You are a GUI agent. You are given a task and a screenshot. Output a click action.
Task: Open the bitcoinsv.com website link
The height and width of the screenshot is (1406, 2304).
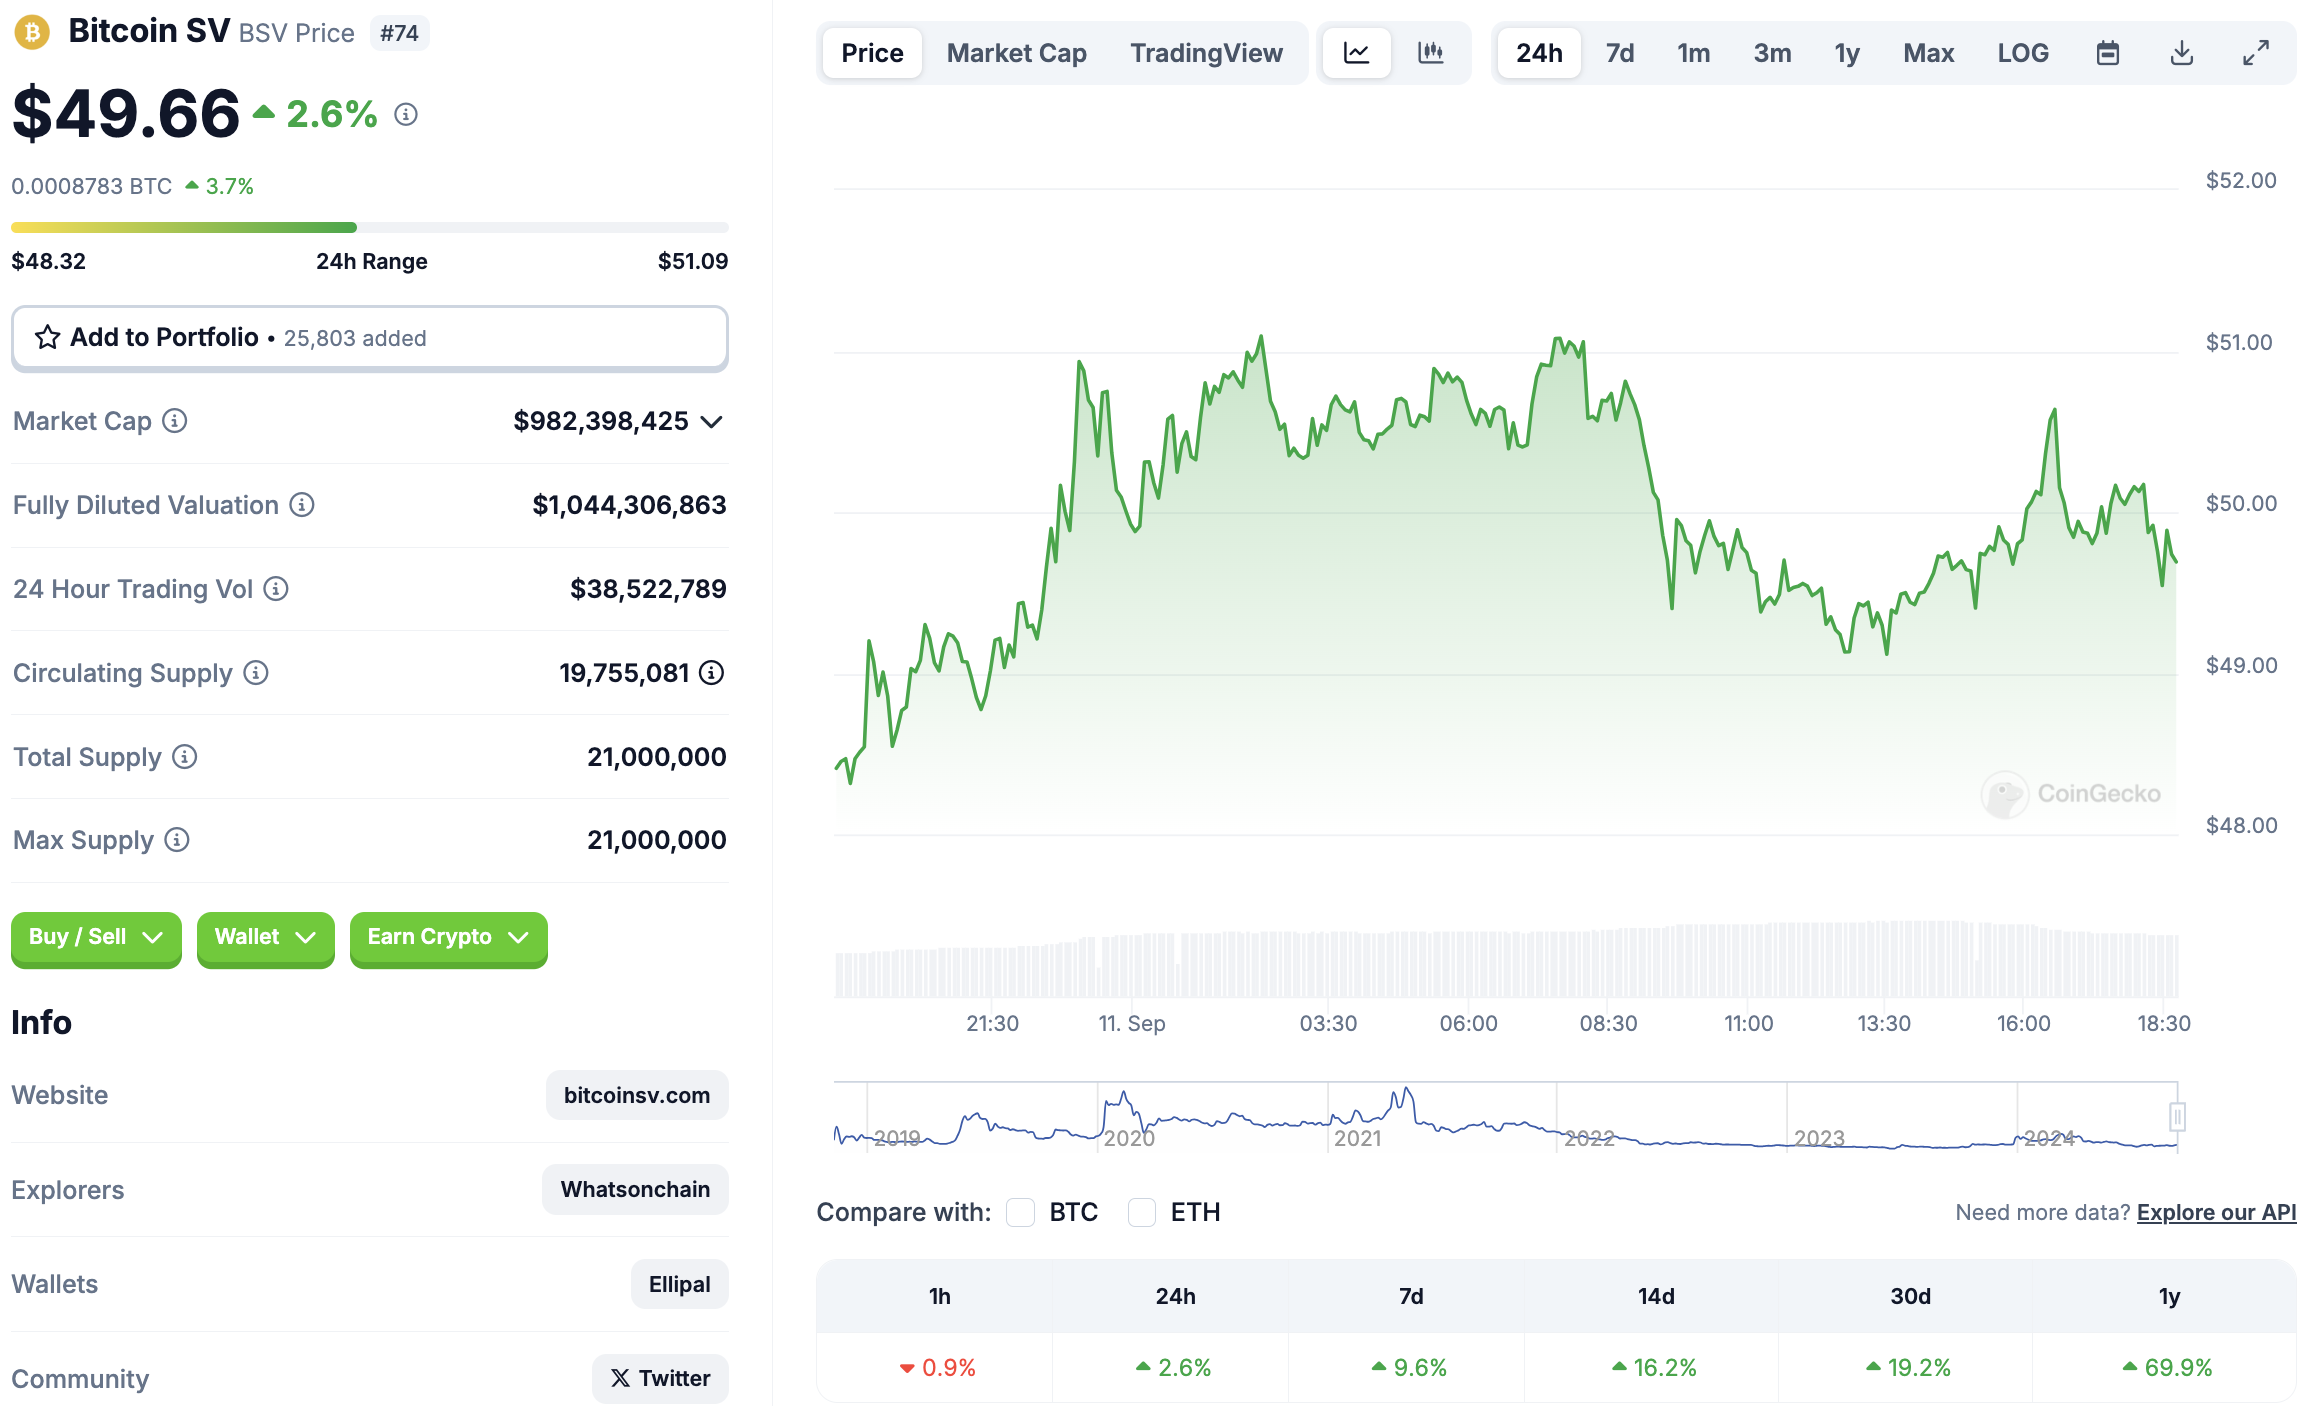[636, 1095]
